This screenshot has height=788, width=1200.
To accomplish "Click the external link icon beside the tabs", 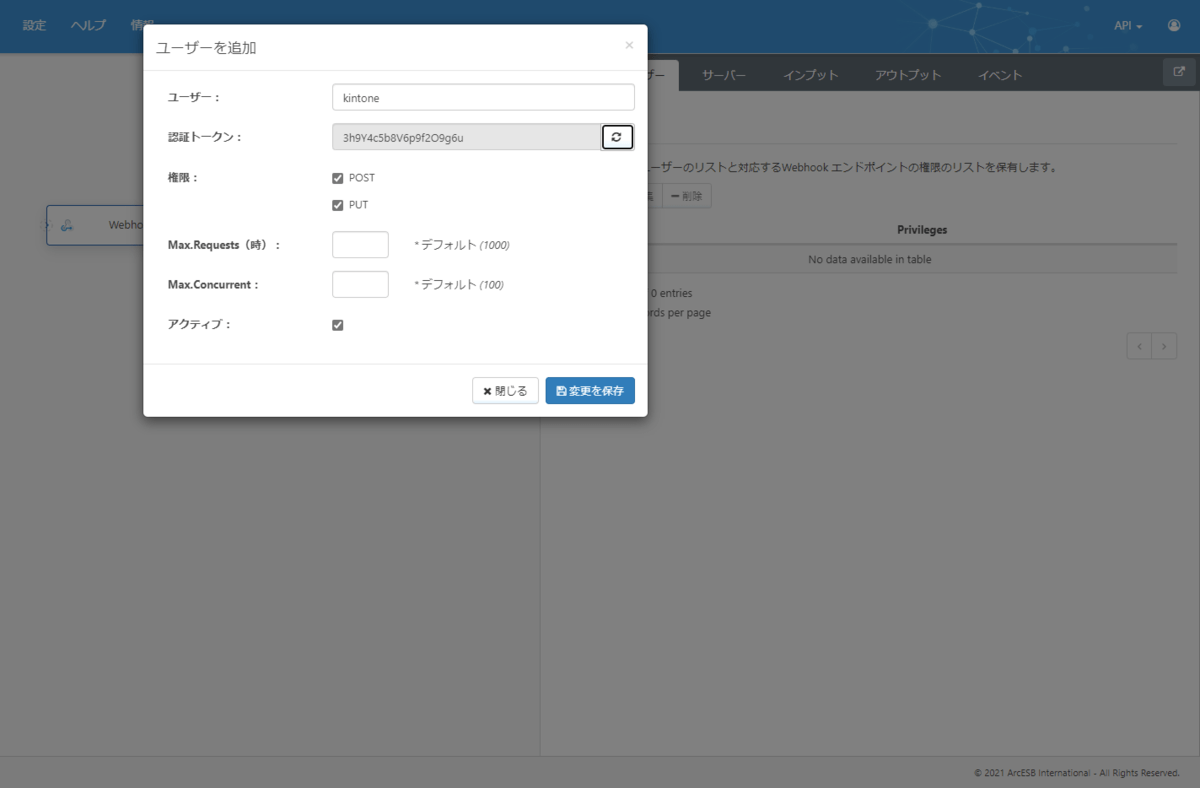I will pos(1178,72).
